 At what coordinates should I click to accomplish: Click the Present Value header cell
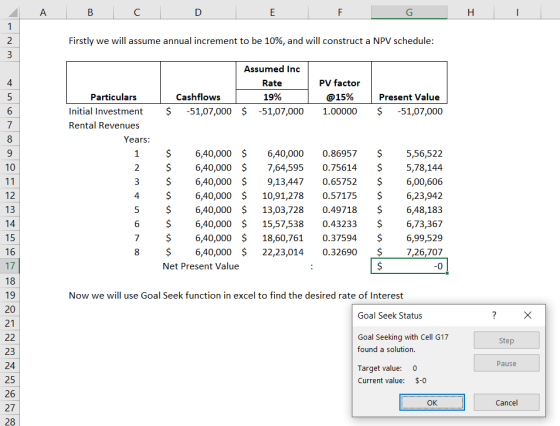[x=409, y=97]
